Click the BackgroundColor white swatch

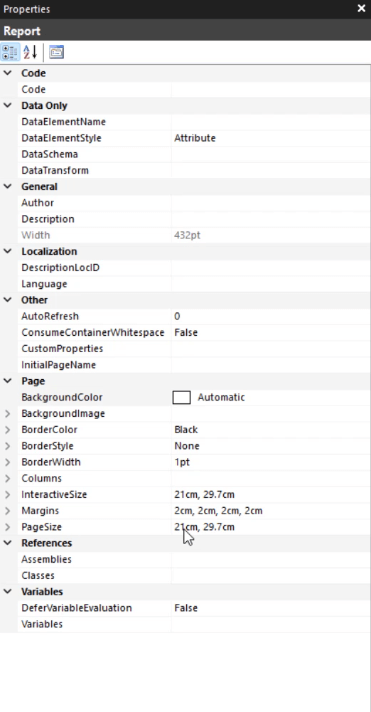[x=182, y=397]
